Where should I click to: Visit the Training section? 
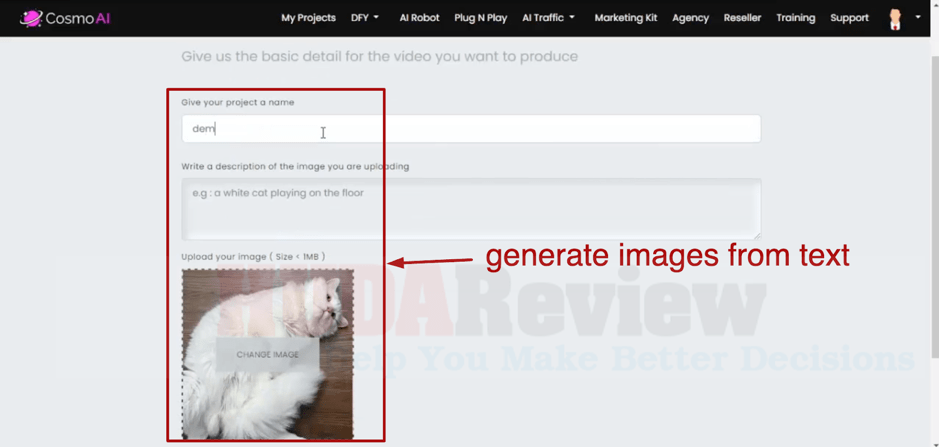click(x=795, y=18)
